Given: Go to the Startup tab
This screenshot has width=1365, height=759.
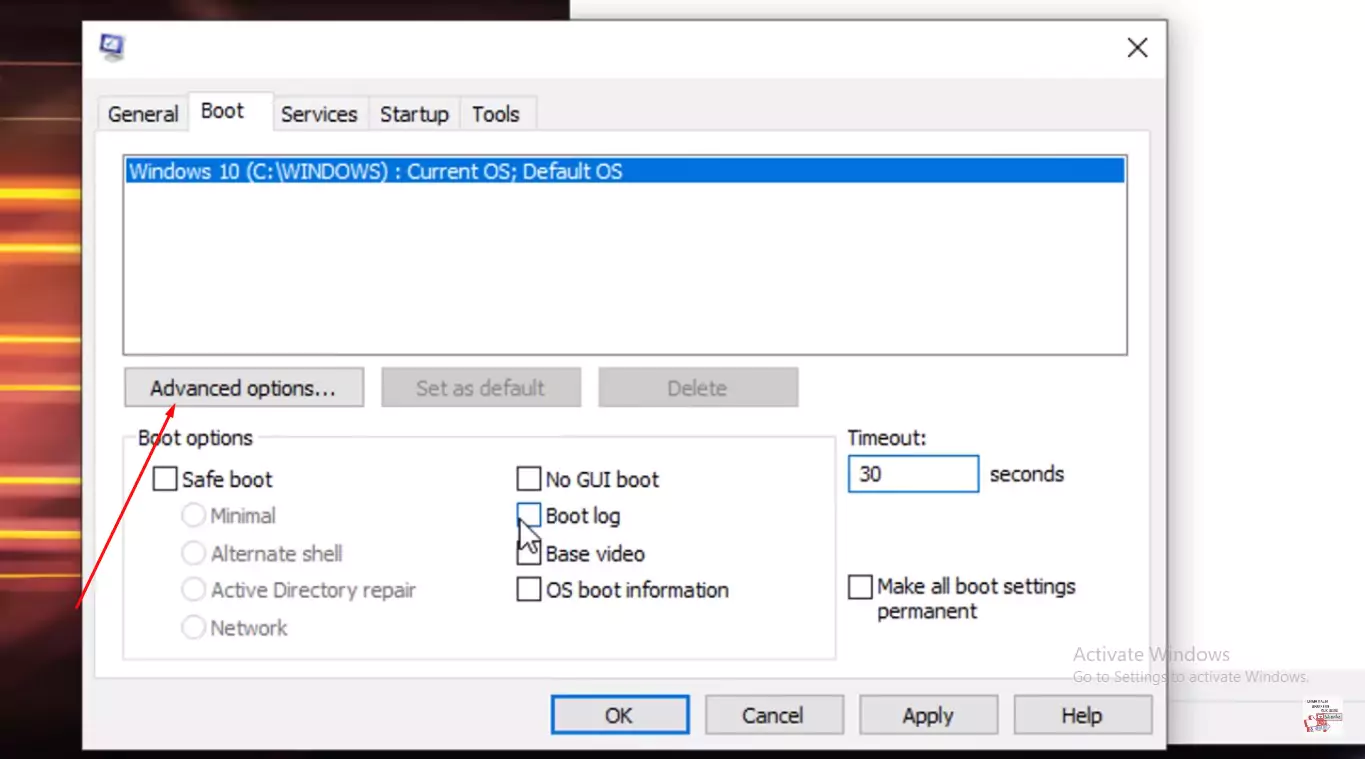Looking at the screenshot, I should click(414, 114).
